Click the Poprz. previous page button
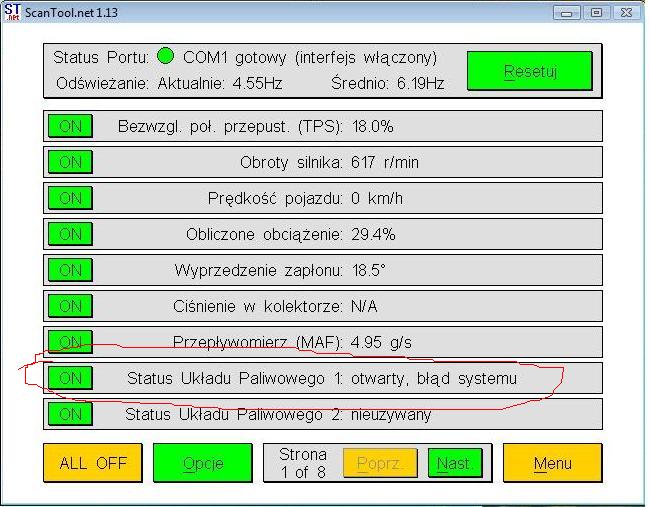650x507 pixels. pos(380,463)
